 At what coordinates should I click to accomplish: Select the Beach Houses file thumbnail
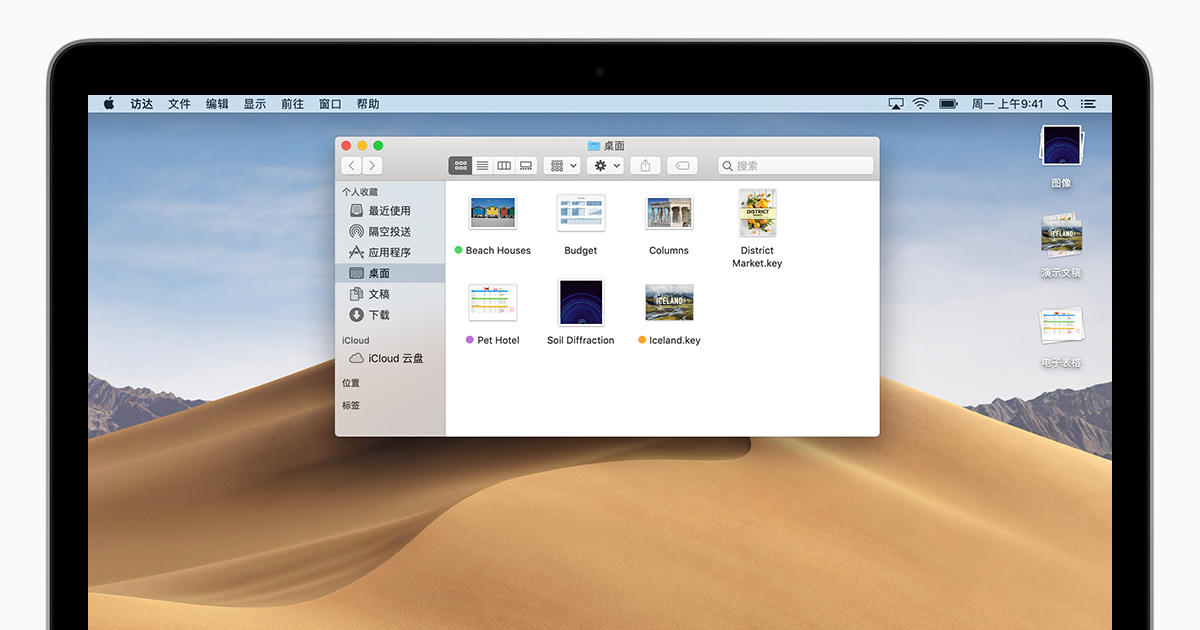tap(492, 213)
